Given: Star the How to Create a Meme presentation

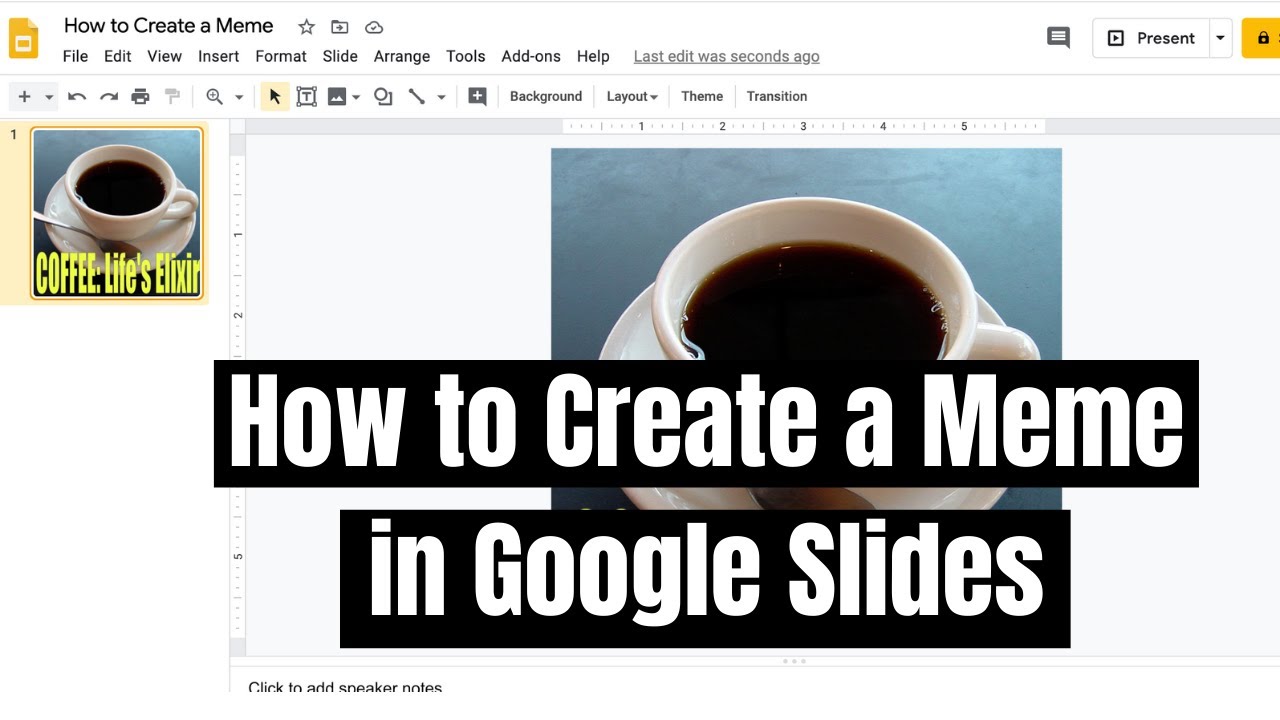Looking at the screenshot, I should click(307, 27).
